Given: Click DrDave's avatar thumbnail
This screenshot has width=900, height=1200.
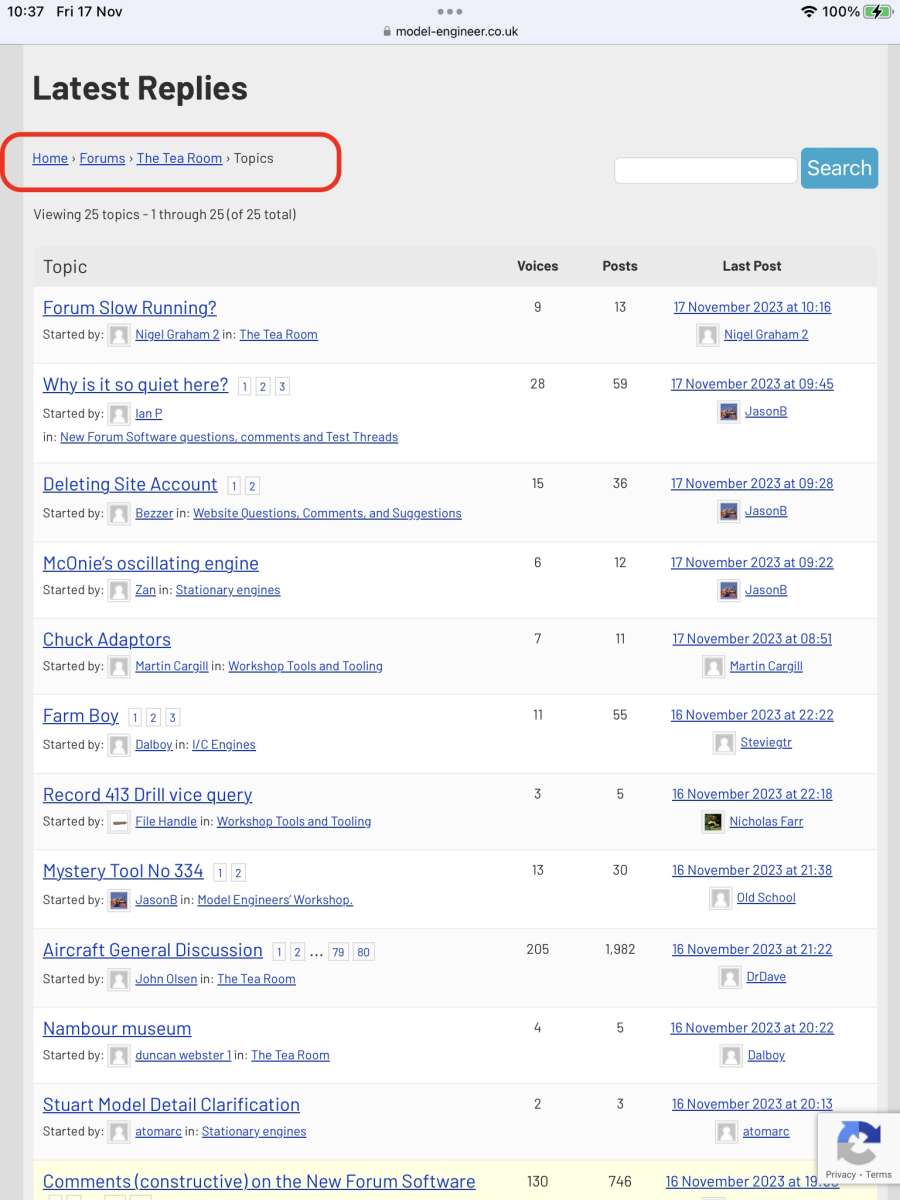Looking at the screenshot, I should [730, 977].
